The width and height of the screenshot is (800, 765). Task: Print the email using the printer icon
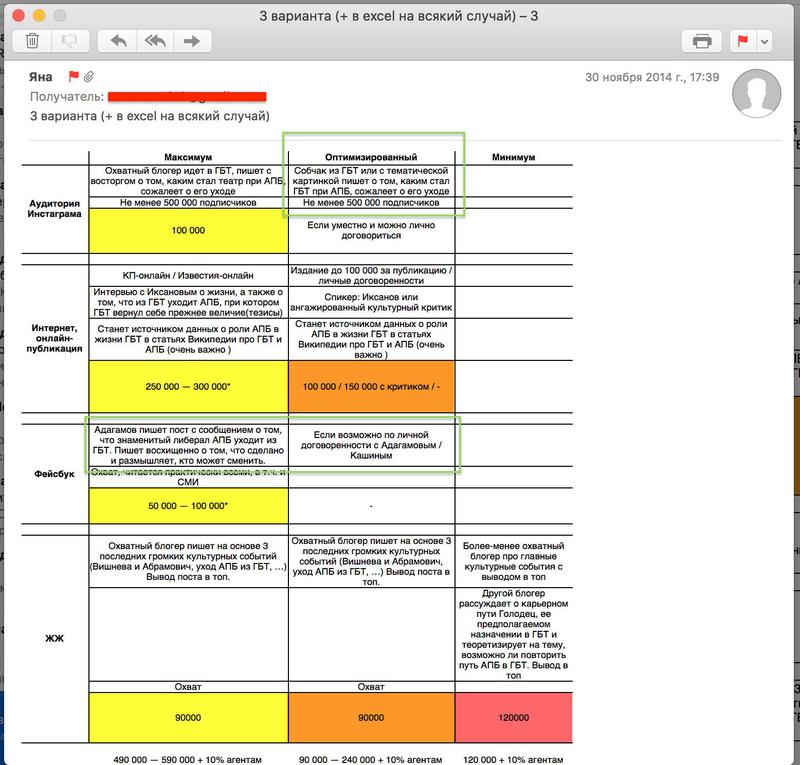[x=702, y=41]
